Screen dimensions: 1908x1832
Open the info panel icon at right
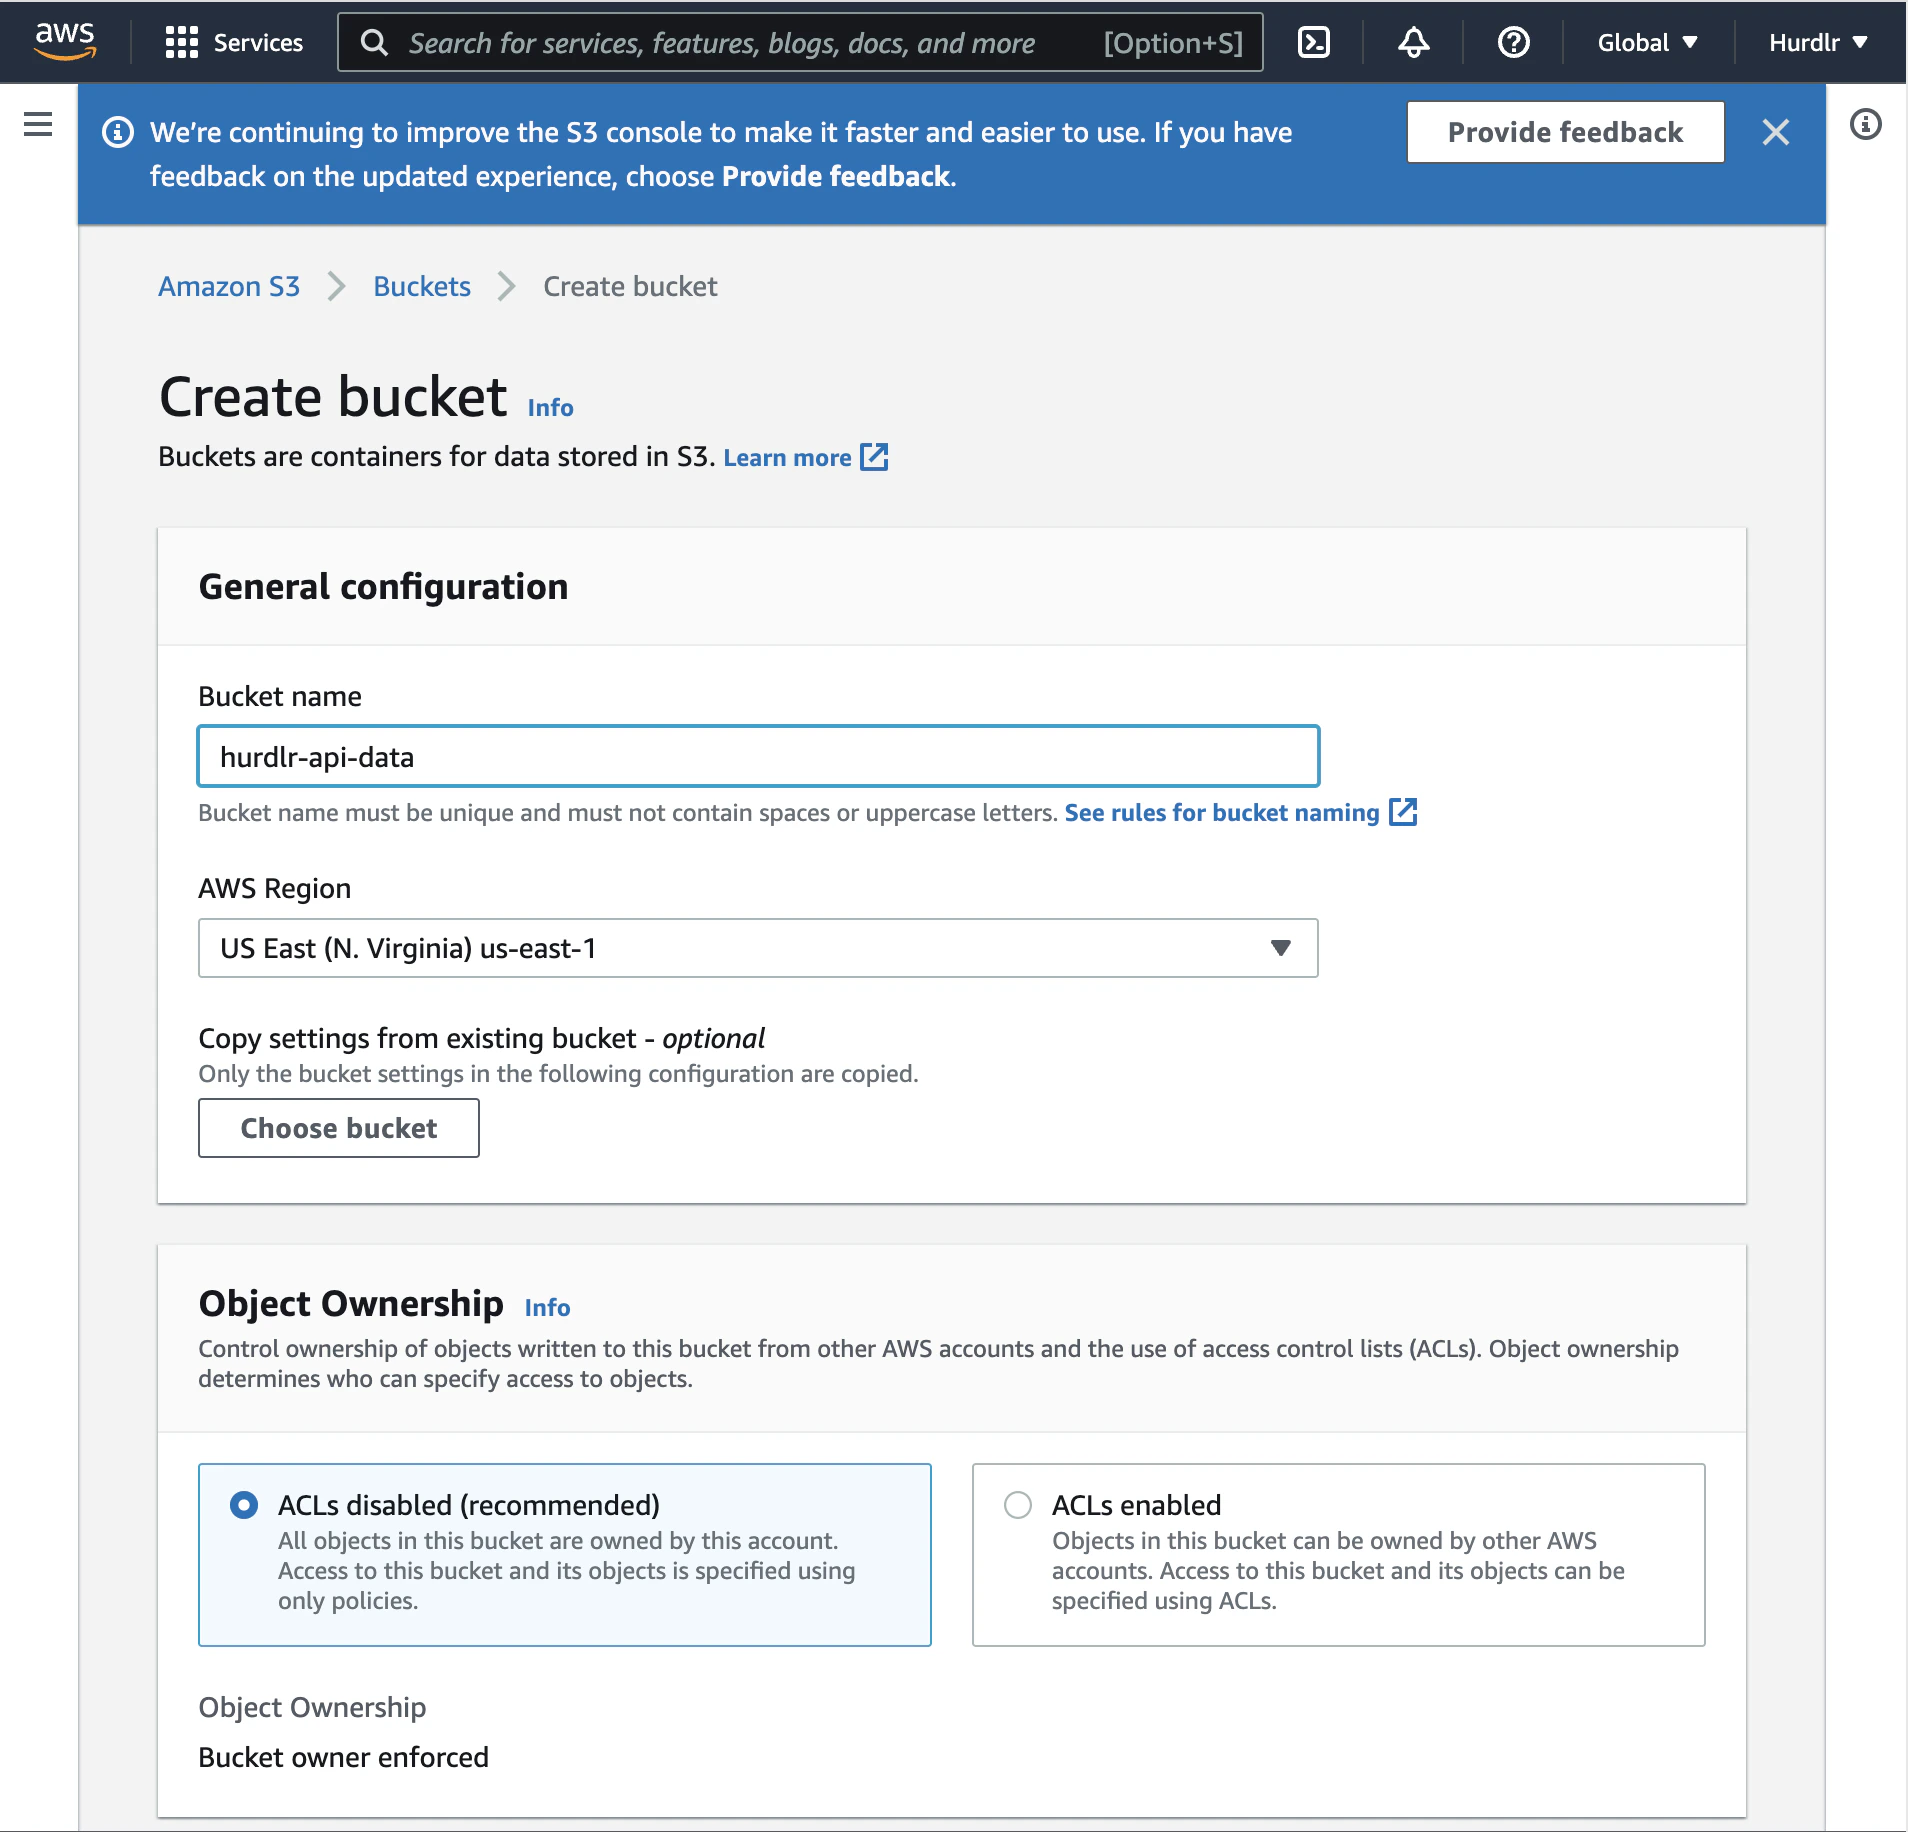pos(1865,124)
